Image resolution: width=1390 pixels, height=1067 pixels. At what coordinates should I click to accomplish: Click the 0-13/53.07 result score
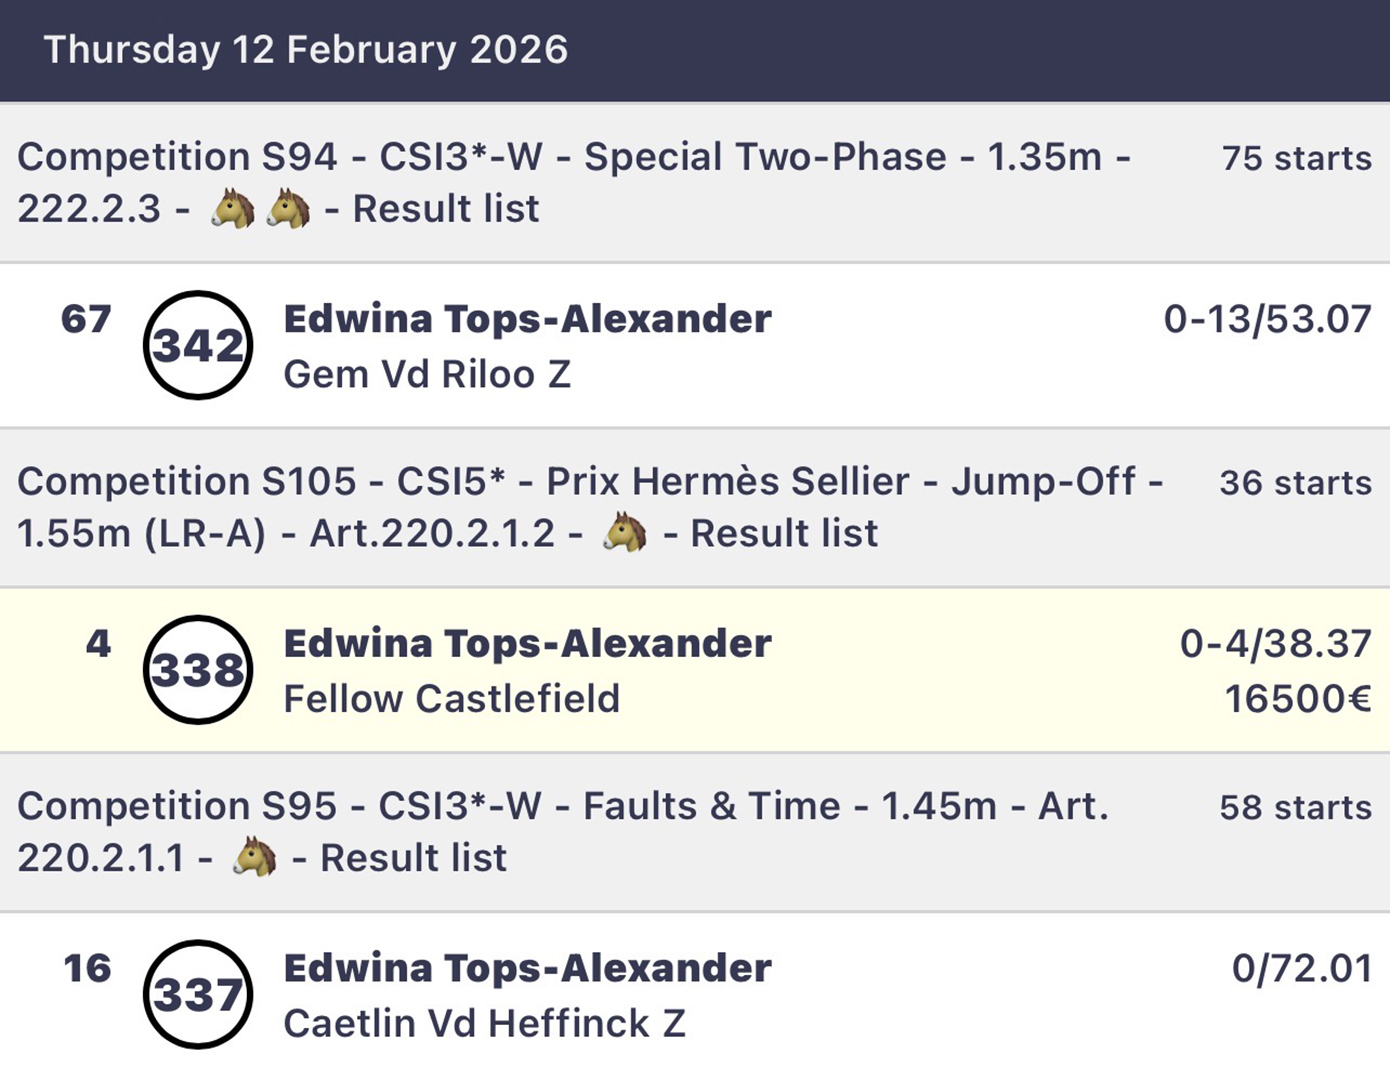coord(1267,320)
